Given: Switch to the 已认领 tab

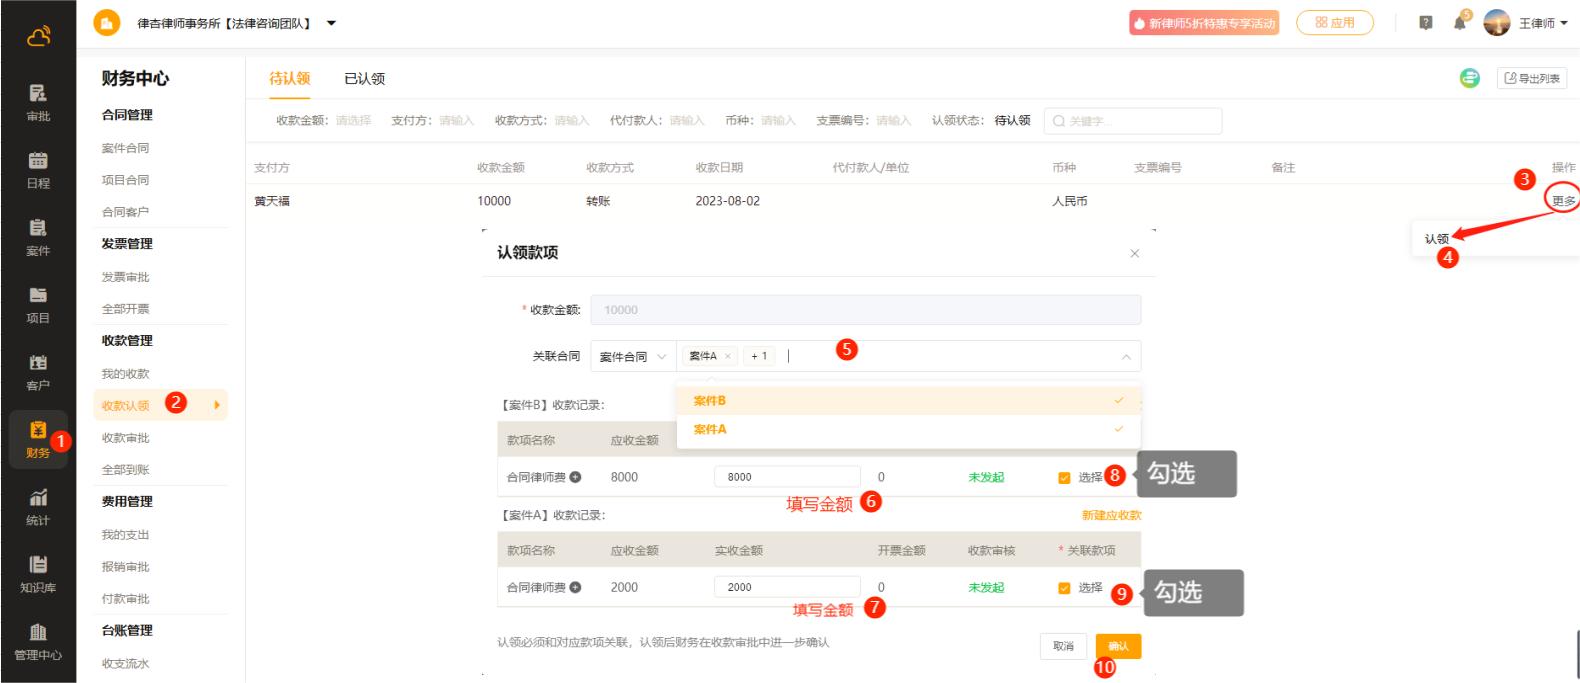Looking at the screenshot, I should tap(364, 79).
